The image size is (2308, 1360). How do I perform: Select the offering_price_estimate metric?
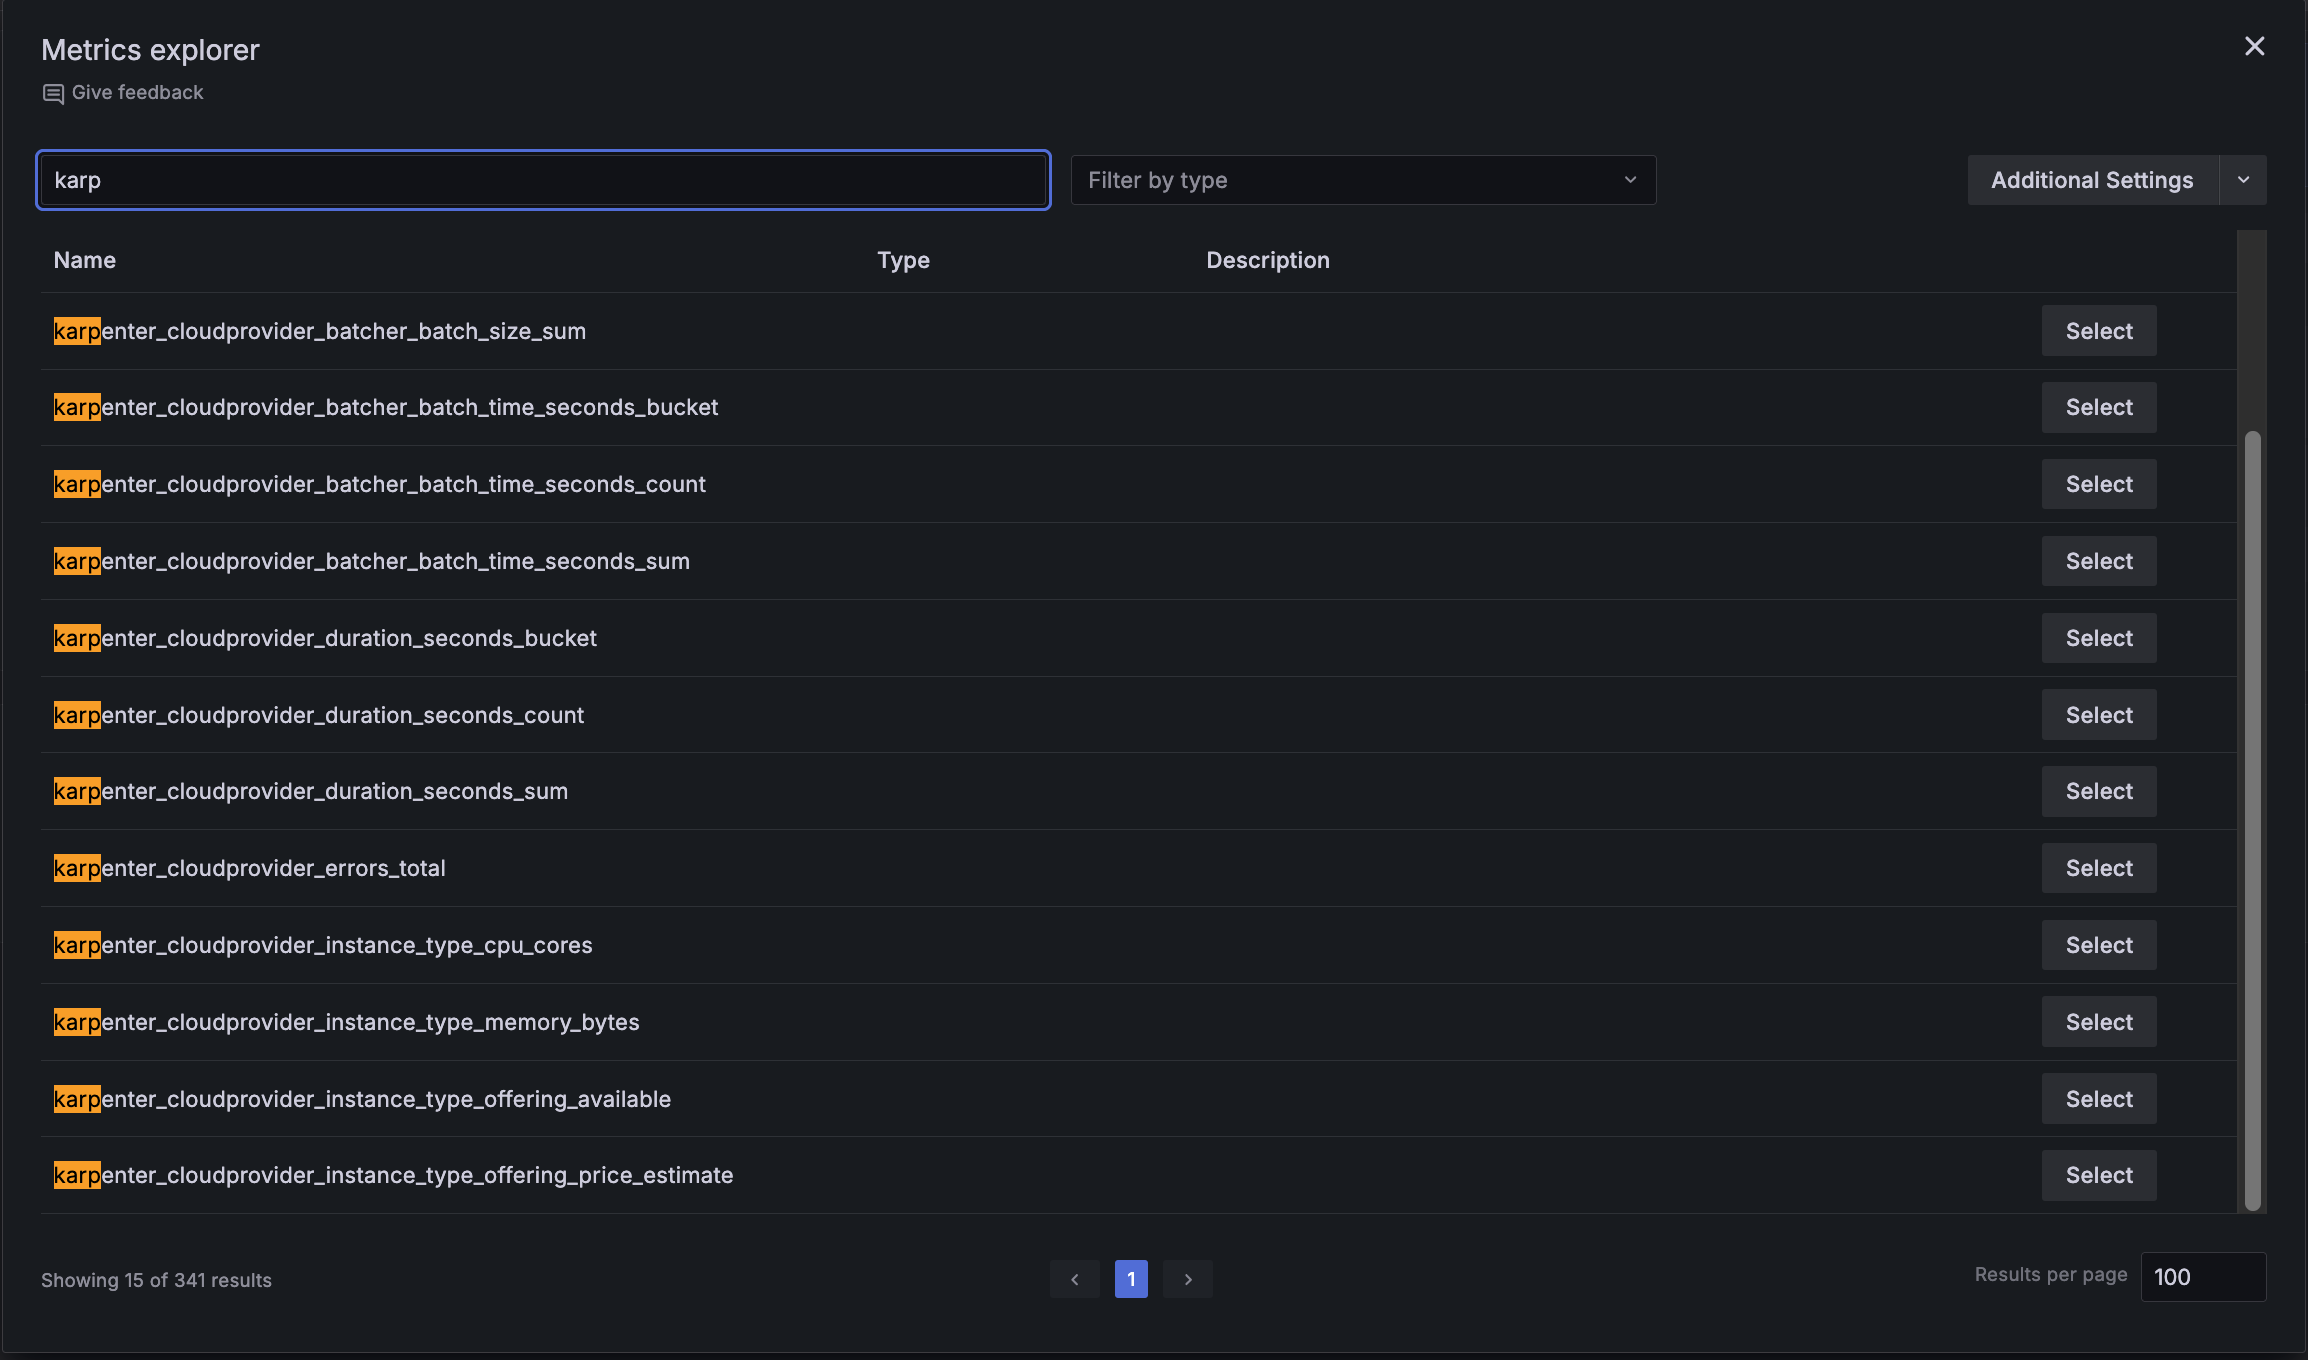pos(2099,1175)
